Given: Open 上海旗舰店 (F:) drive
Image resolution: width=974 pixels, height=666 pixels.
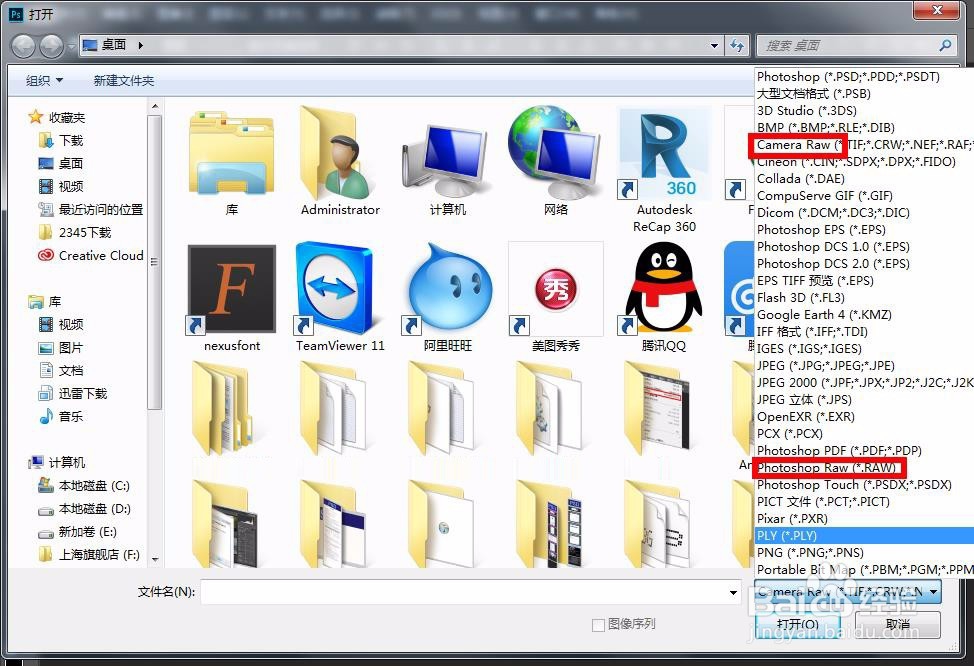Looking at the screenshot, I should [x=89, y=555].
